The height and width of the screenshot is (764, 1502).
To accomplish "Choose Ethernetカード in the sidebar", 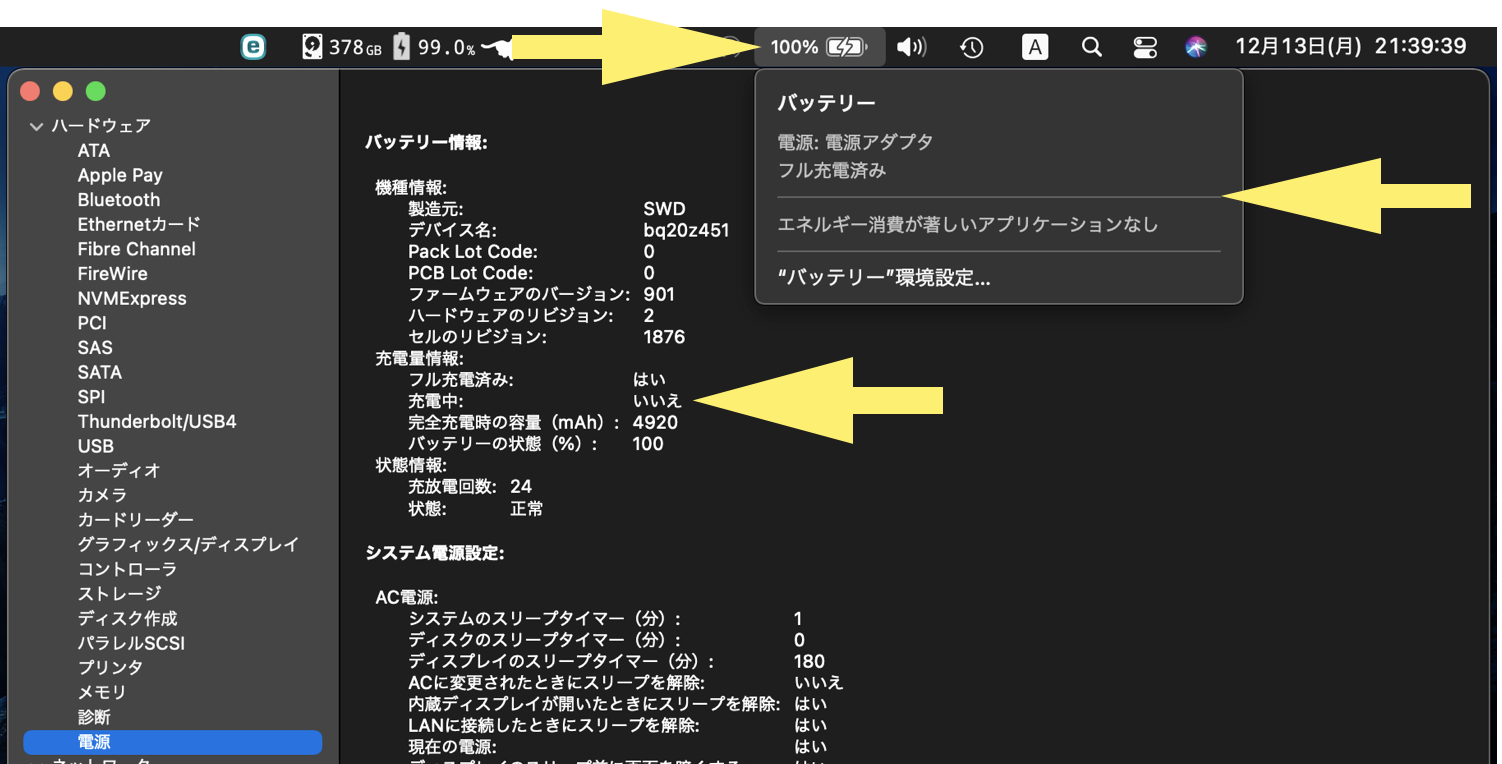I will click(x=139, y=225).
